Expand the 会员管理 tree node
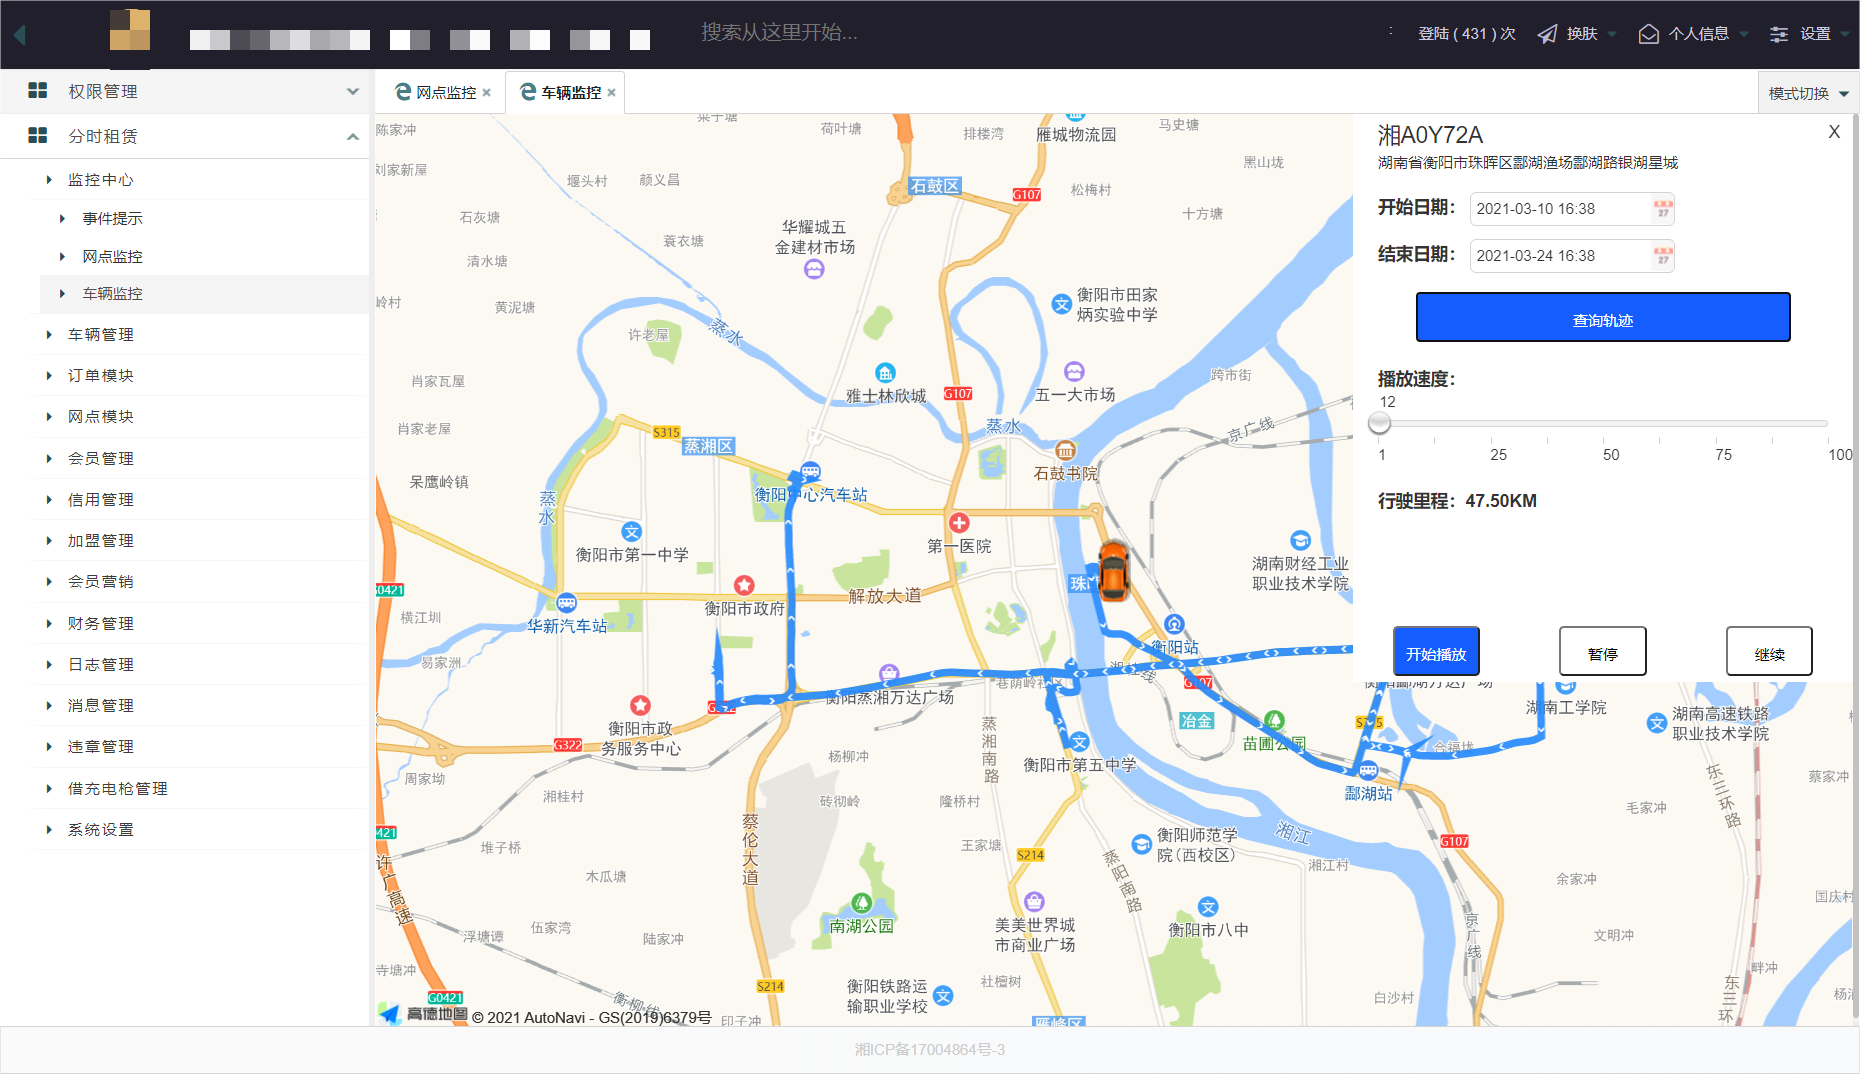Image resolution: width=1860 pixels, height=1080 pixels. [x=48, y=459]
